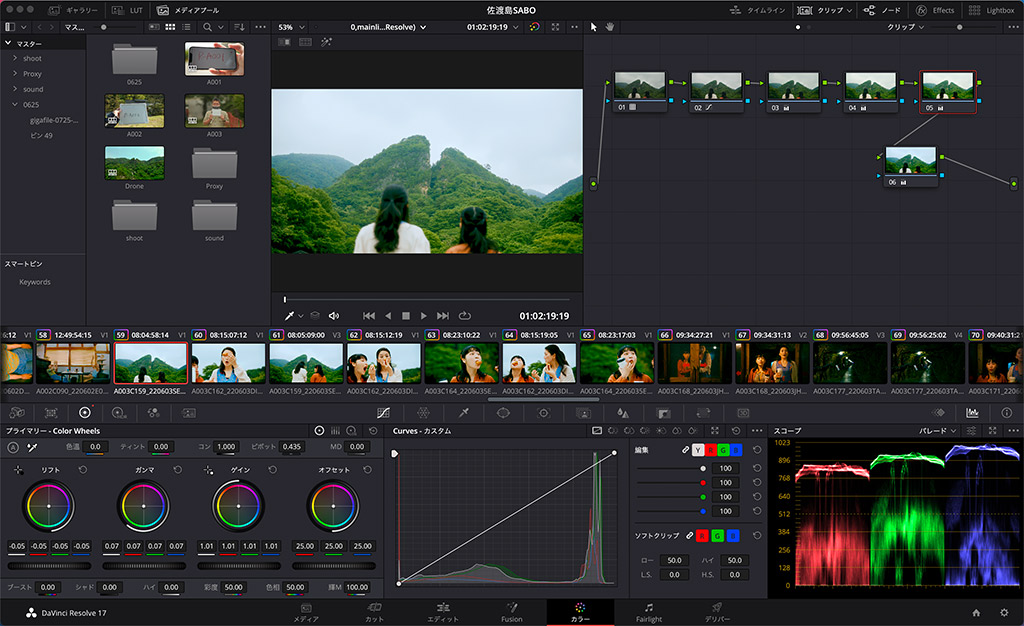Open the node editor クリップ mode dropdown
The width and height of the screenshot is (1024, 626).
tap(905, 27)
